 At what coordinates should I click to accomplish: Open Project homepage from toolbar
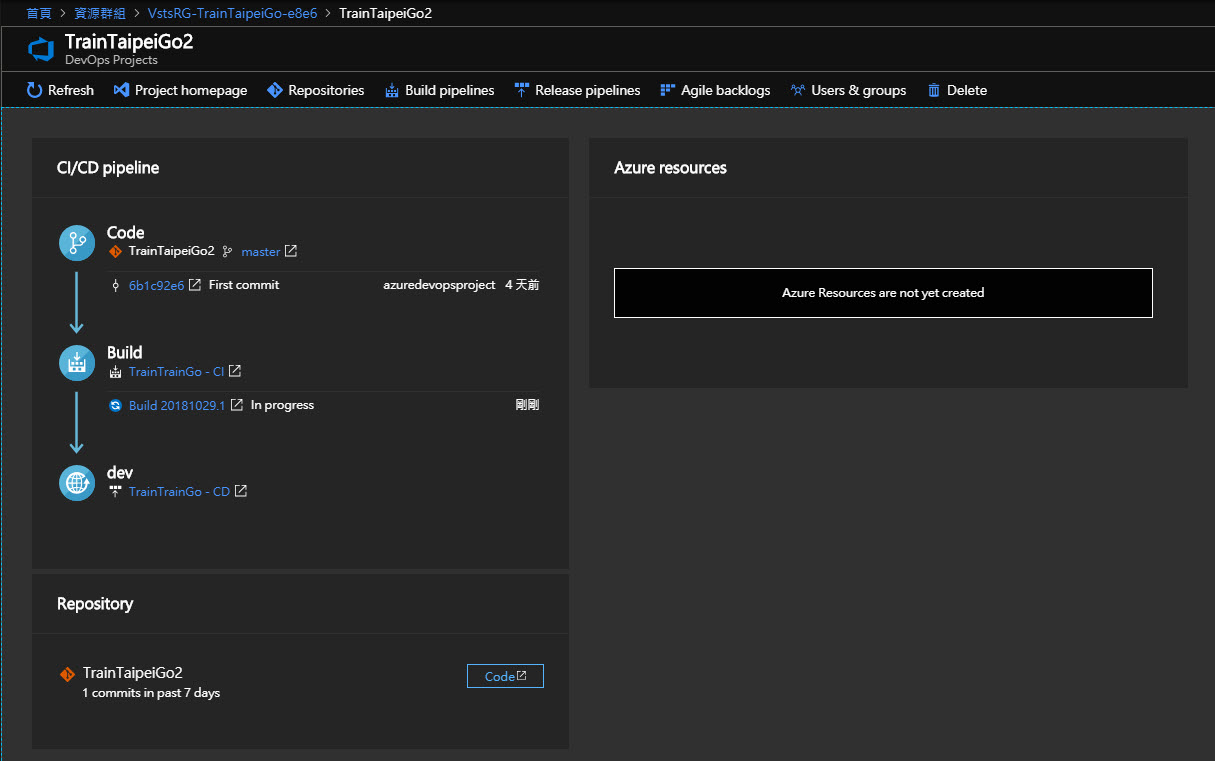180,90
